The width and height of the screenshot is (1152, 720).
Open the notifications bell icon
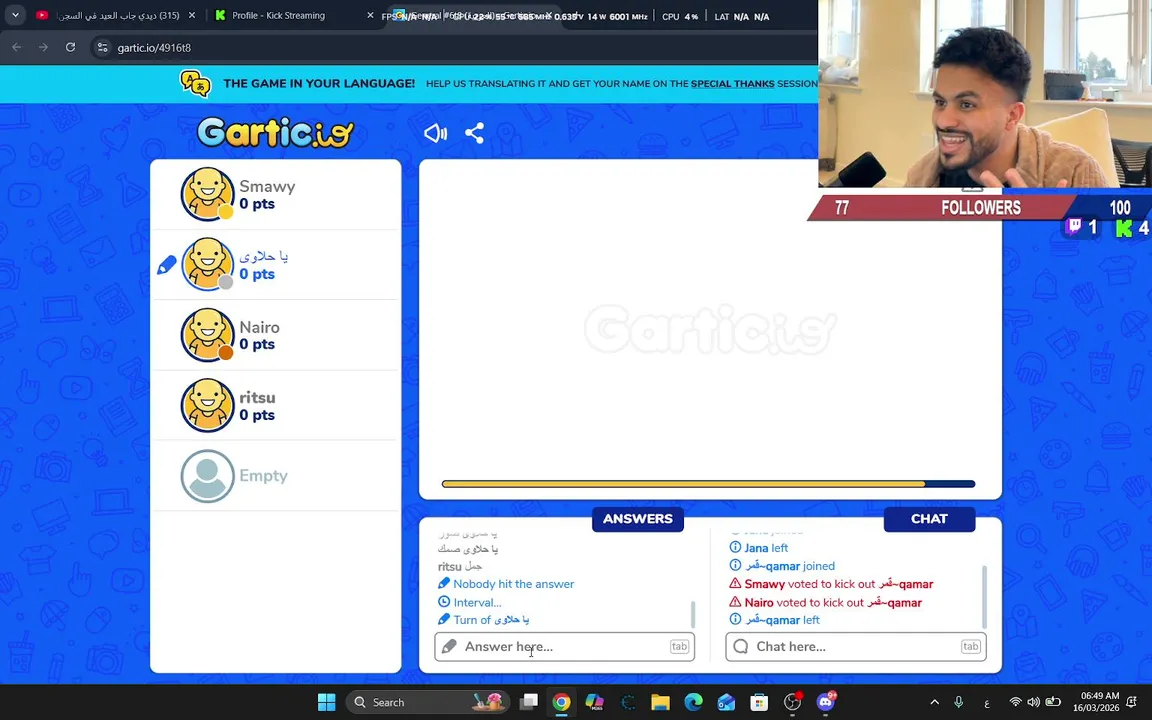point(1132,702)
